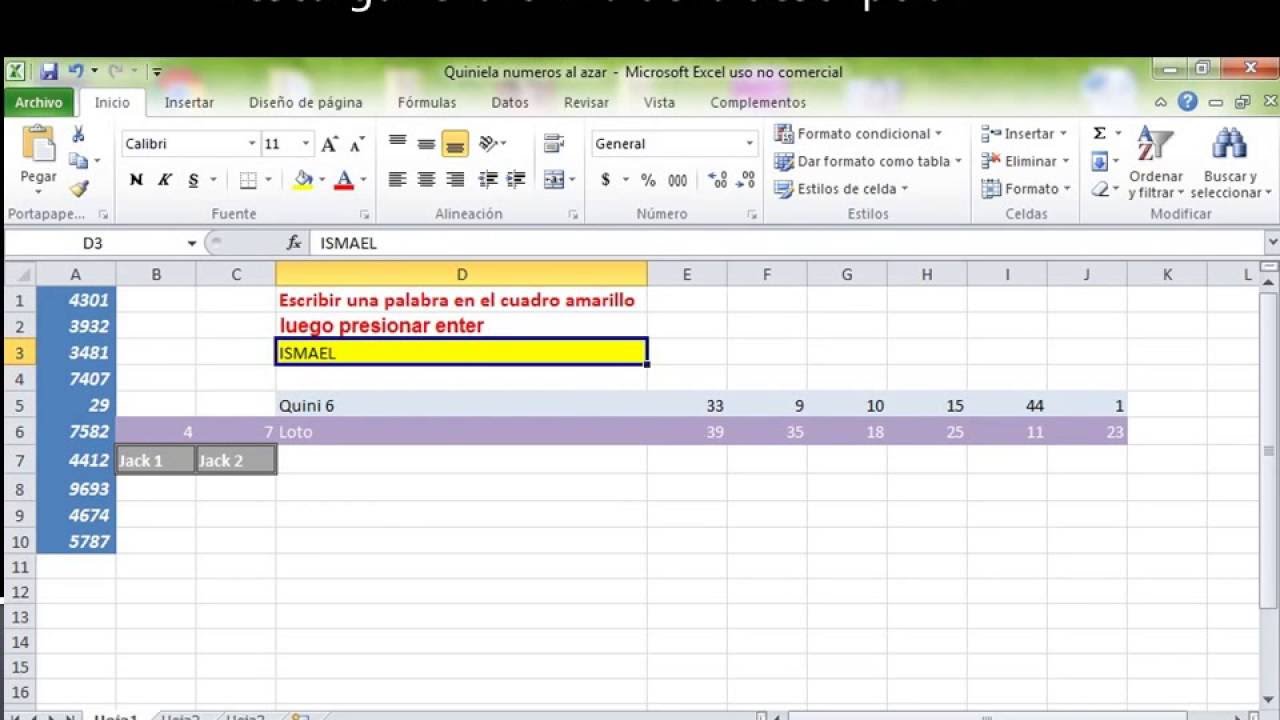1280x720 pixels.
Task: Switch to the Insertar tab
Action: click(x=189, y=102)
